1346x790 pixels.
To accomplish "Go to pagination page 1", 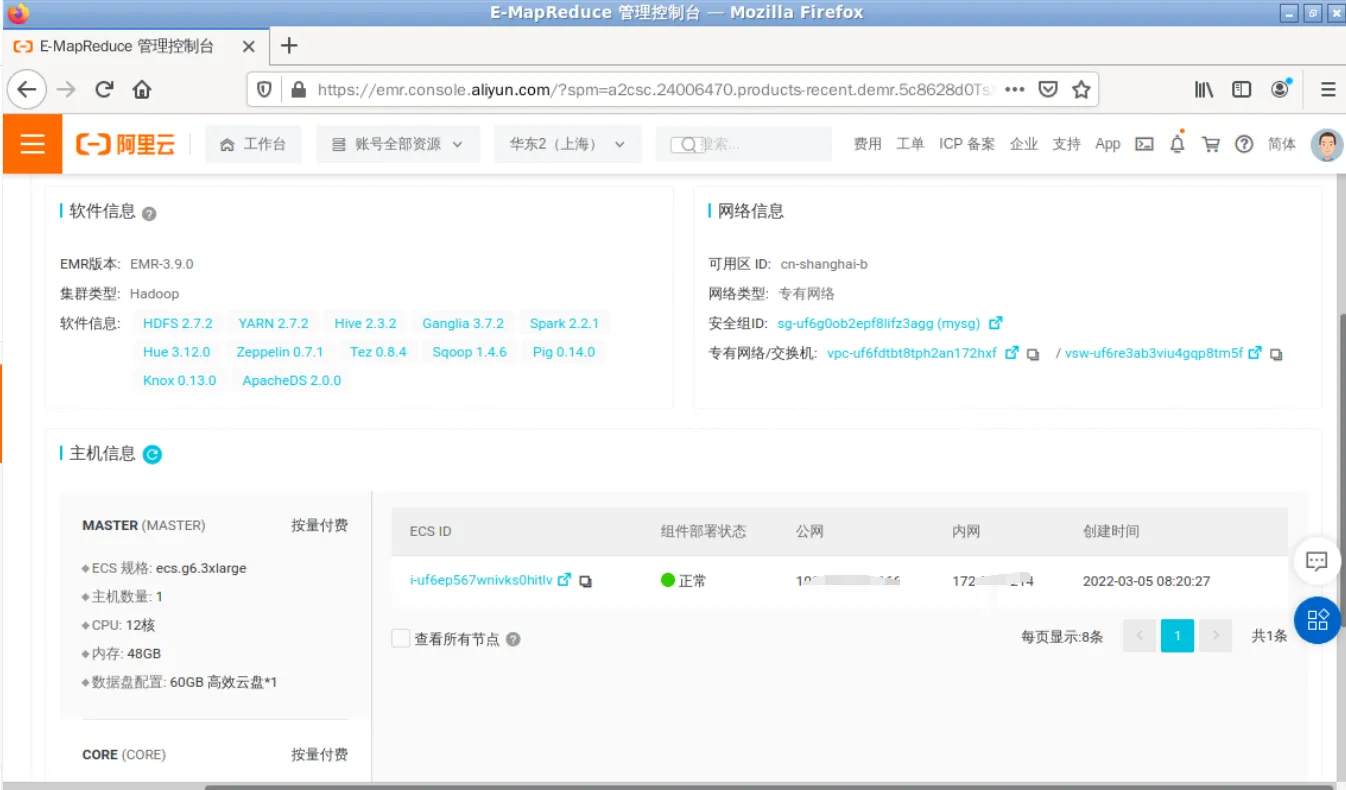I will click(1177, 635).
